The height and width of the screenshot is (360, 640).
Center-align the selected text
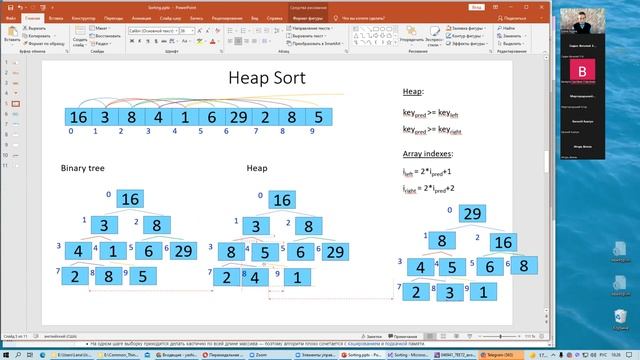(x=238, y=41)
